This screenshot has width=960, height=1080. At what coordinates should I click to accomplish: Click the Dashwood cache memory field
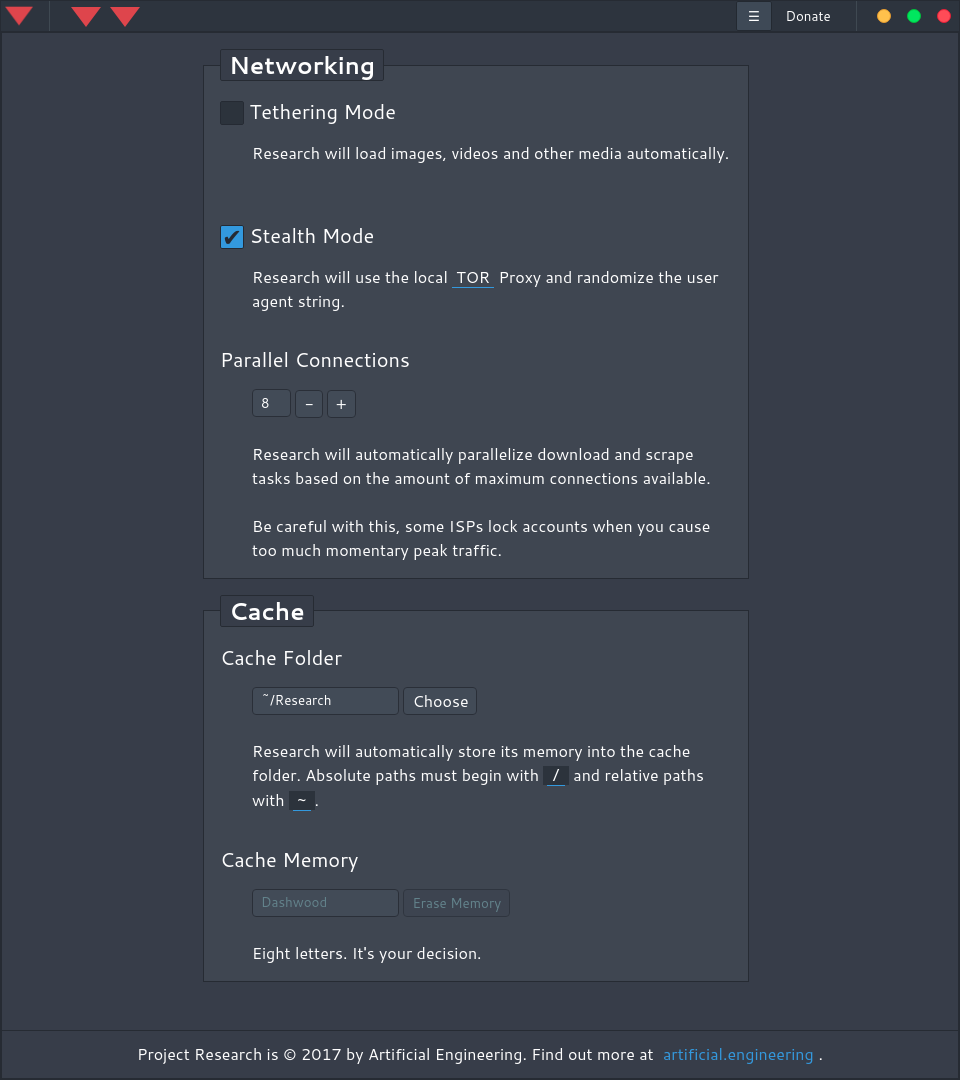[x=326, y=903]
